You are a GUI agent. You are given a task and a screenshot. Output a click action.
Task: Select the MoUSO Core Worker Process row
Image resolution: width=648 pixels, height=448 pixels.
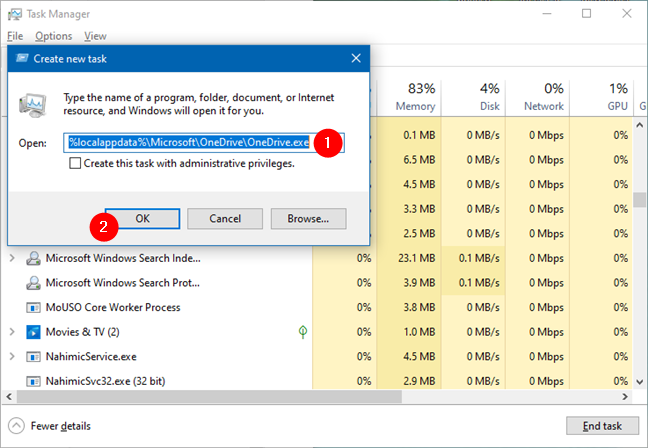[x=317, y=307]
